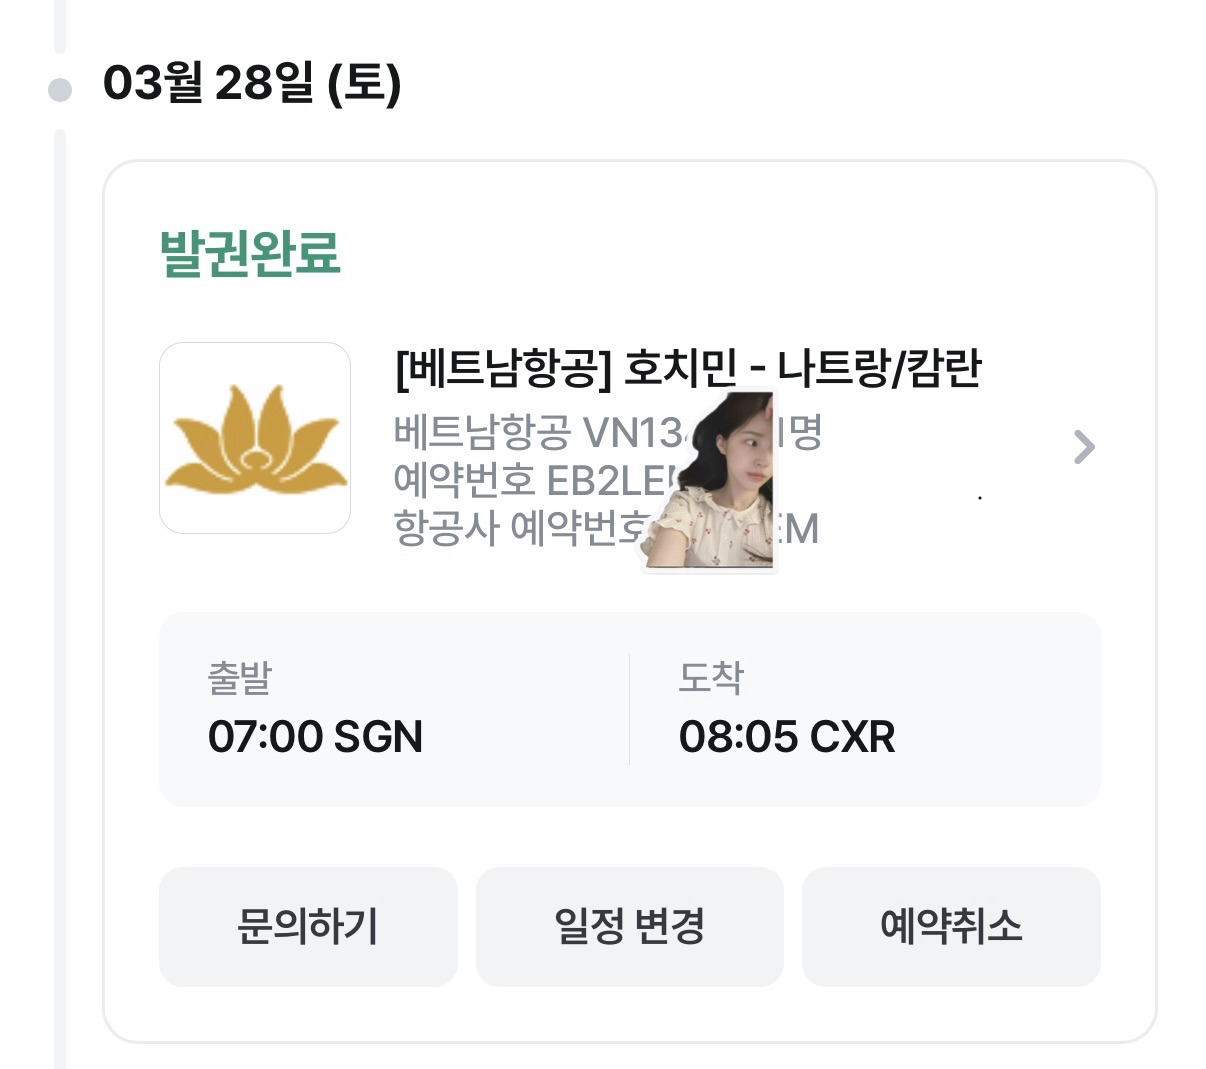Select the 07:00 SGN departure time
The width and height of the screenshot is (1206, 1069).
pyautogui.click(x=315, y=737)
